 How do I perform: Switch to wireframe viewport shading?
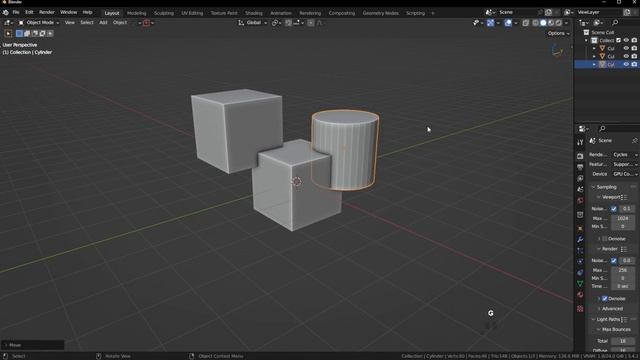pos(536,23)
